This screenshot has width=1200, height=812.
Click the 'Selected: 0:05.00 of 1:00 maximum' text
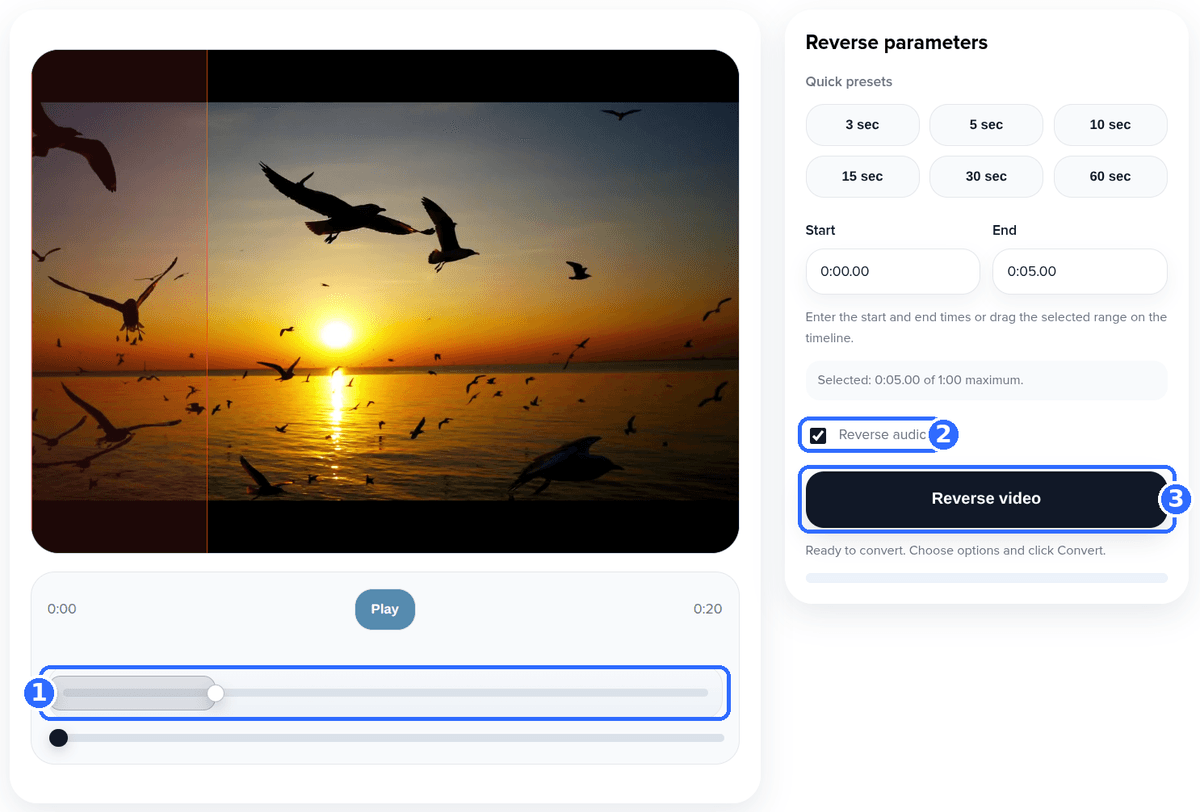click(920, 380)
